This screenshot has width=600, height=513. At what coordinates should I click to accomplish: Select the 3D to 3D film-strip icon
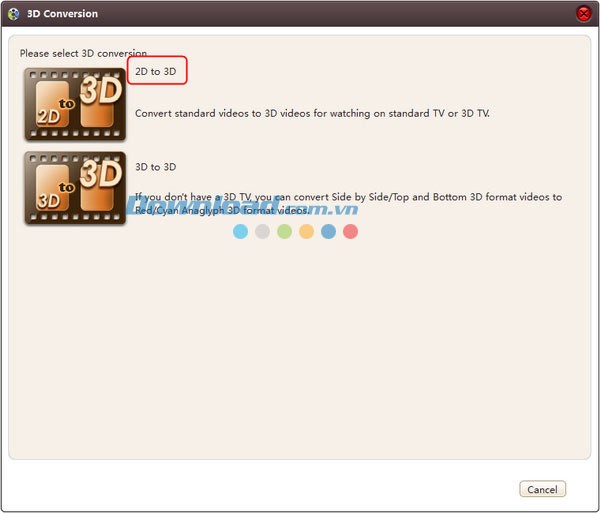click(75, 188)
